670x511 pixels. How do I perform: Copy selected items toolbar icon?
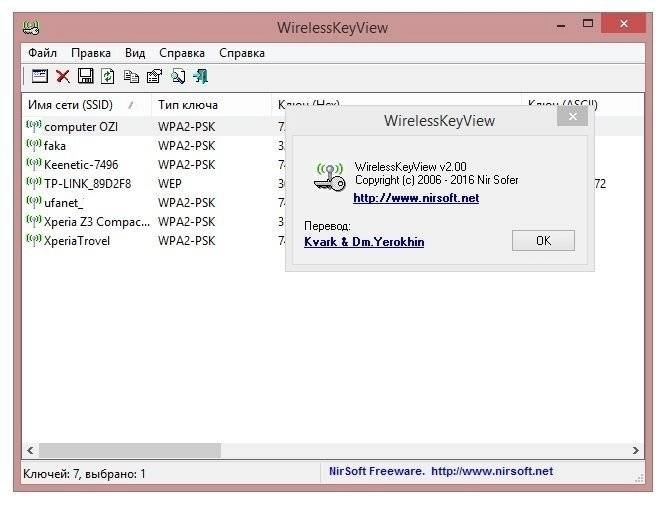point(131,76)
